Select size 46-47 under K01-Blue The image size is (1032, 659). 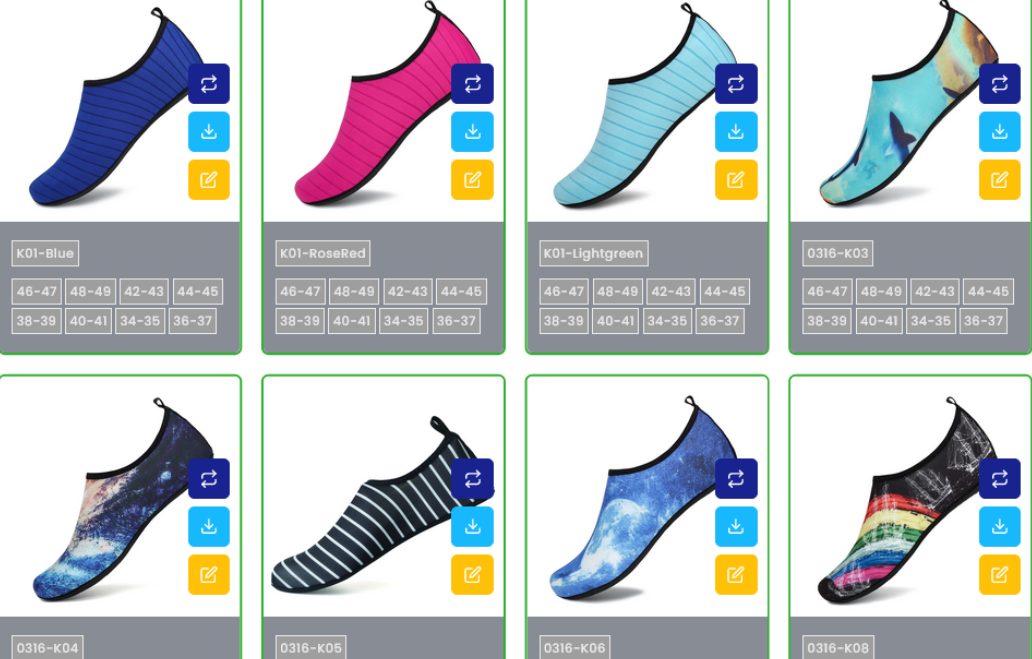click(37, 292)
